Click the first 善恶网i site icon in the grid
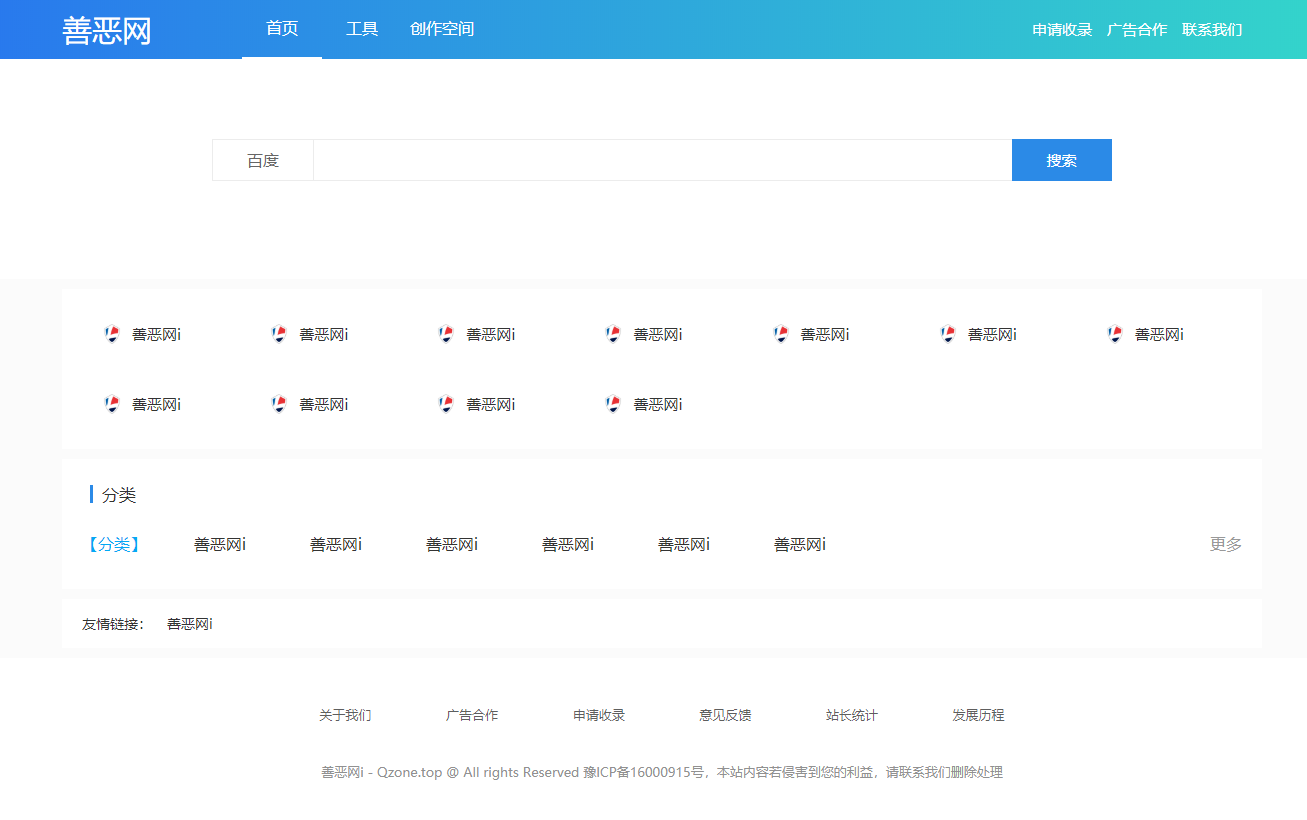The image size is (1307, 820). click(145, 334)
